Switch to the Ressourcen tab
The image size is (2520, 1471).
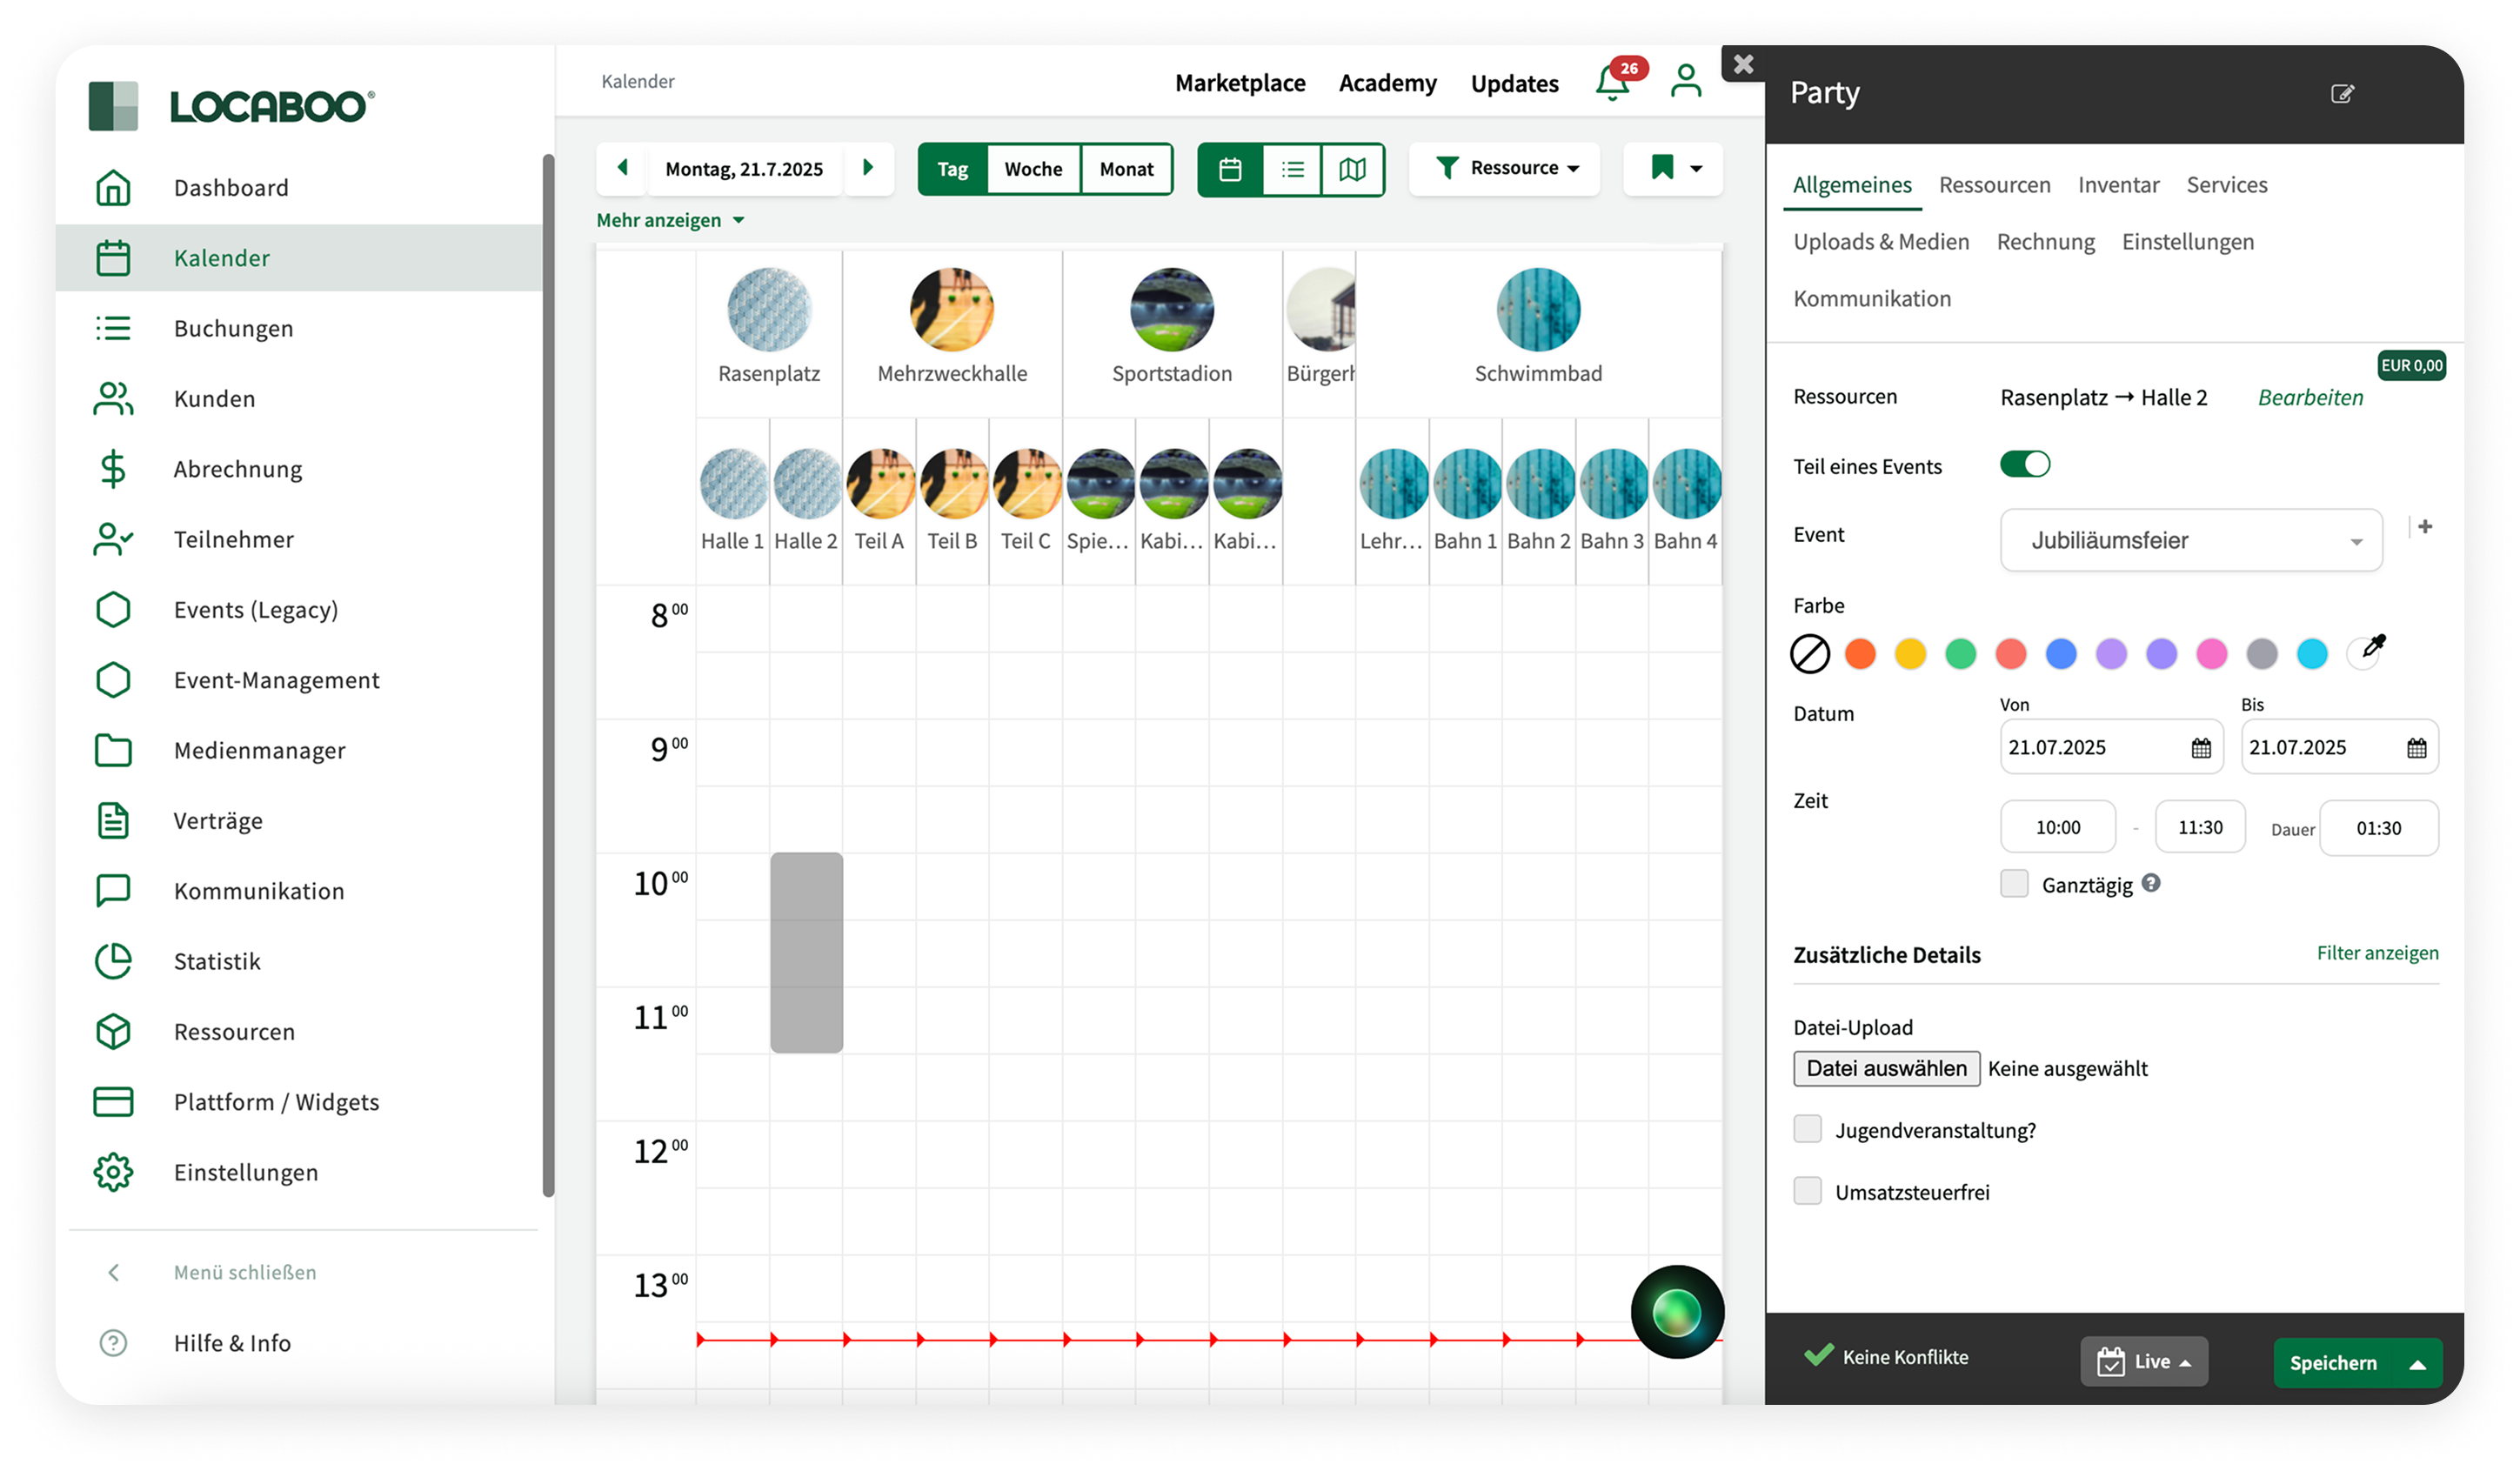click(x=1994, y=185)
